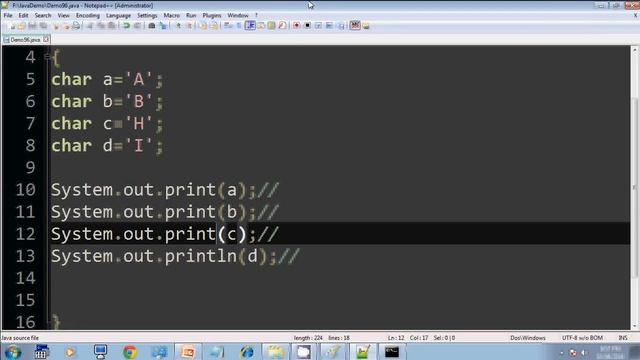Screen dimensions: 640x360
Task: Save the current file via toolbar
Action: pyautogui.click(x=32, y=26)
